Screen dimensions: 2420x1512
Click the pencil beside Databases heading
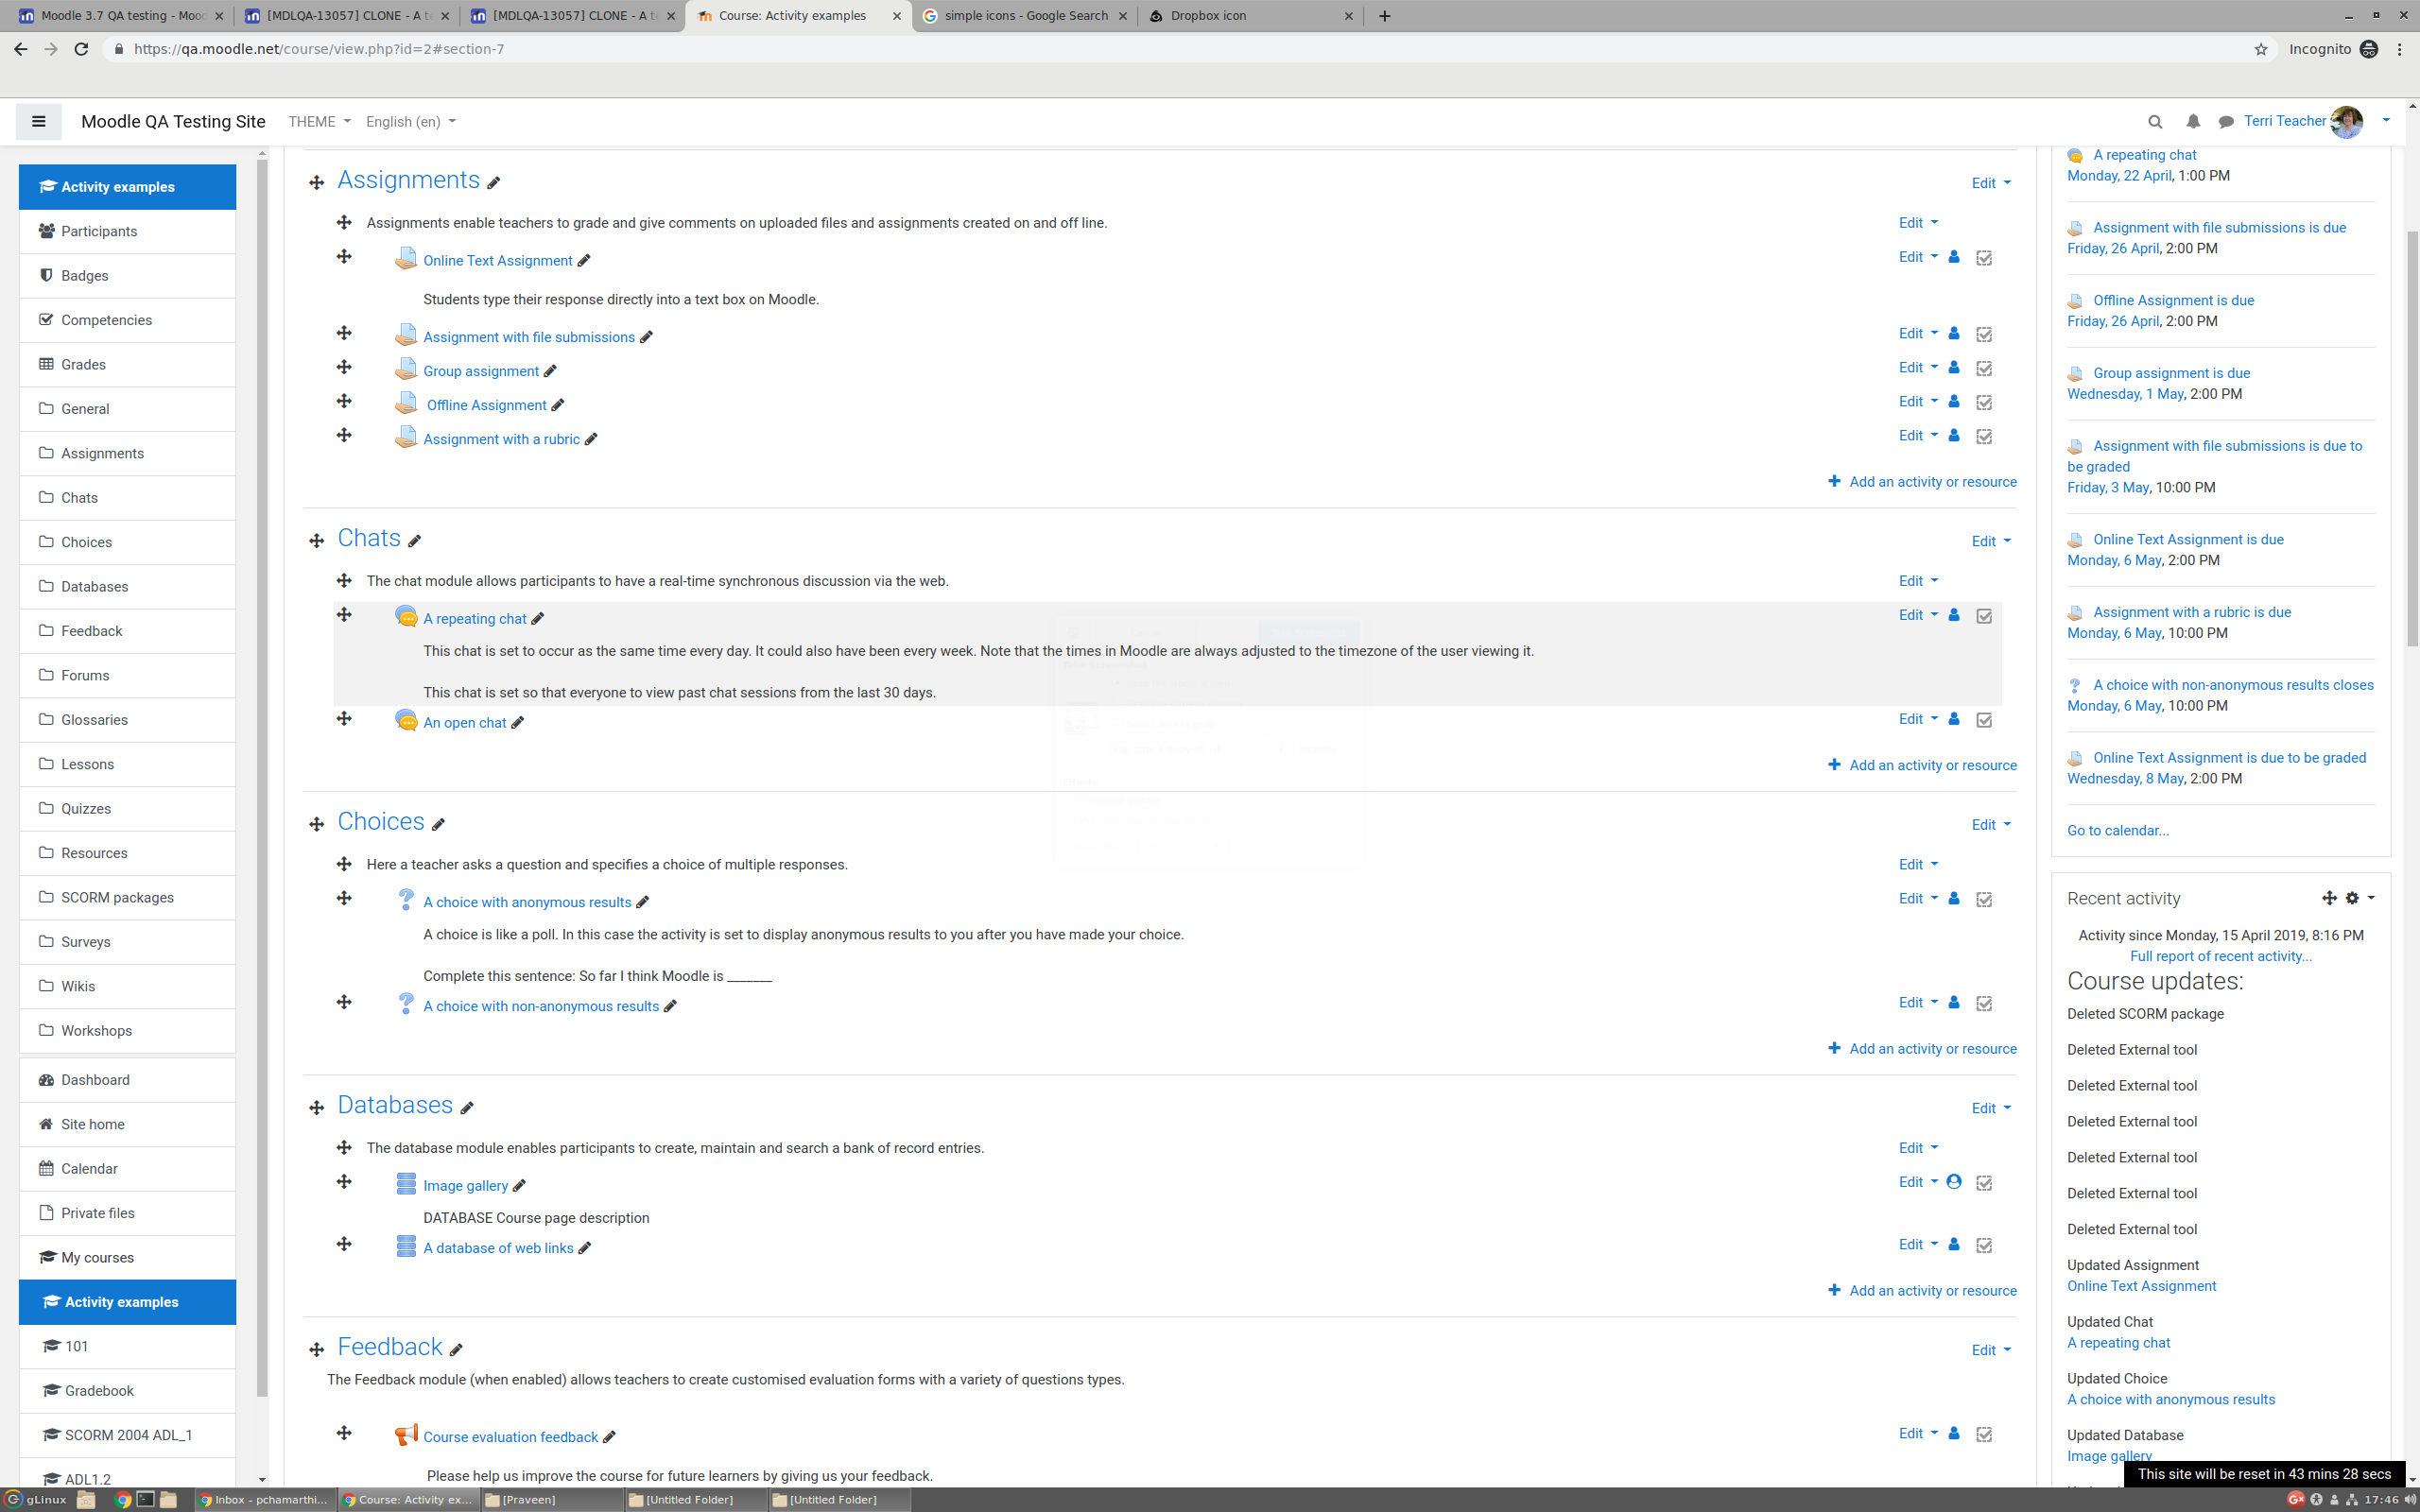click(466, 1108)
